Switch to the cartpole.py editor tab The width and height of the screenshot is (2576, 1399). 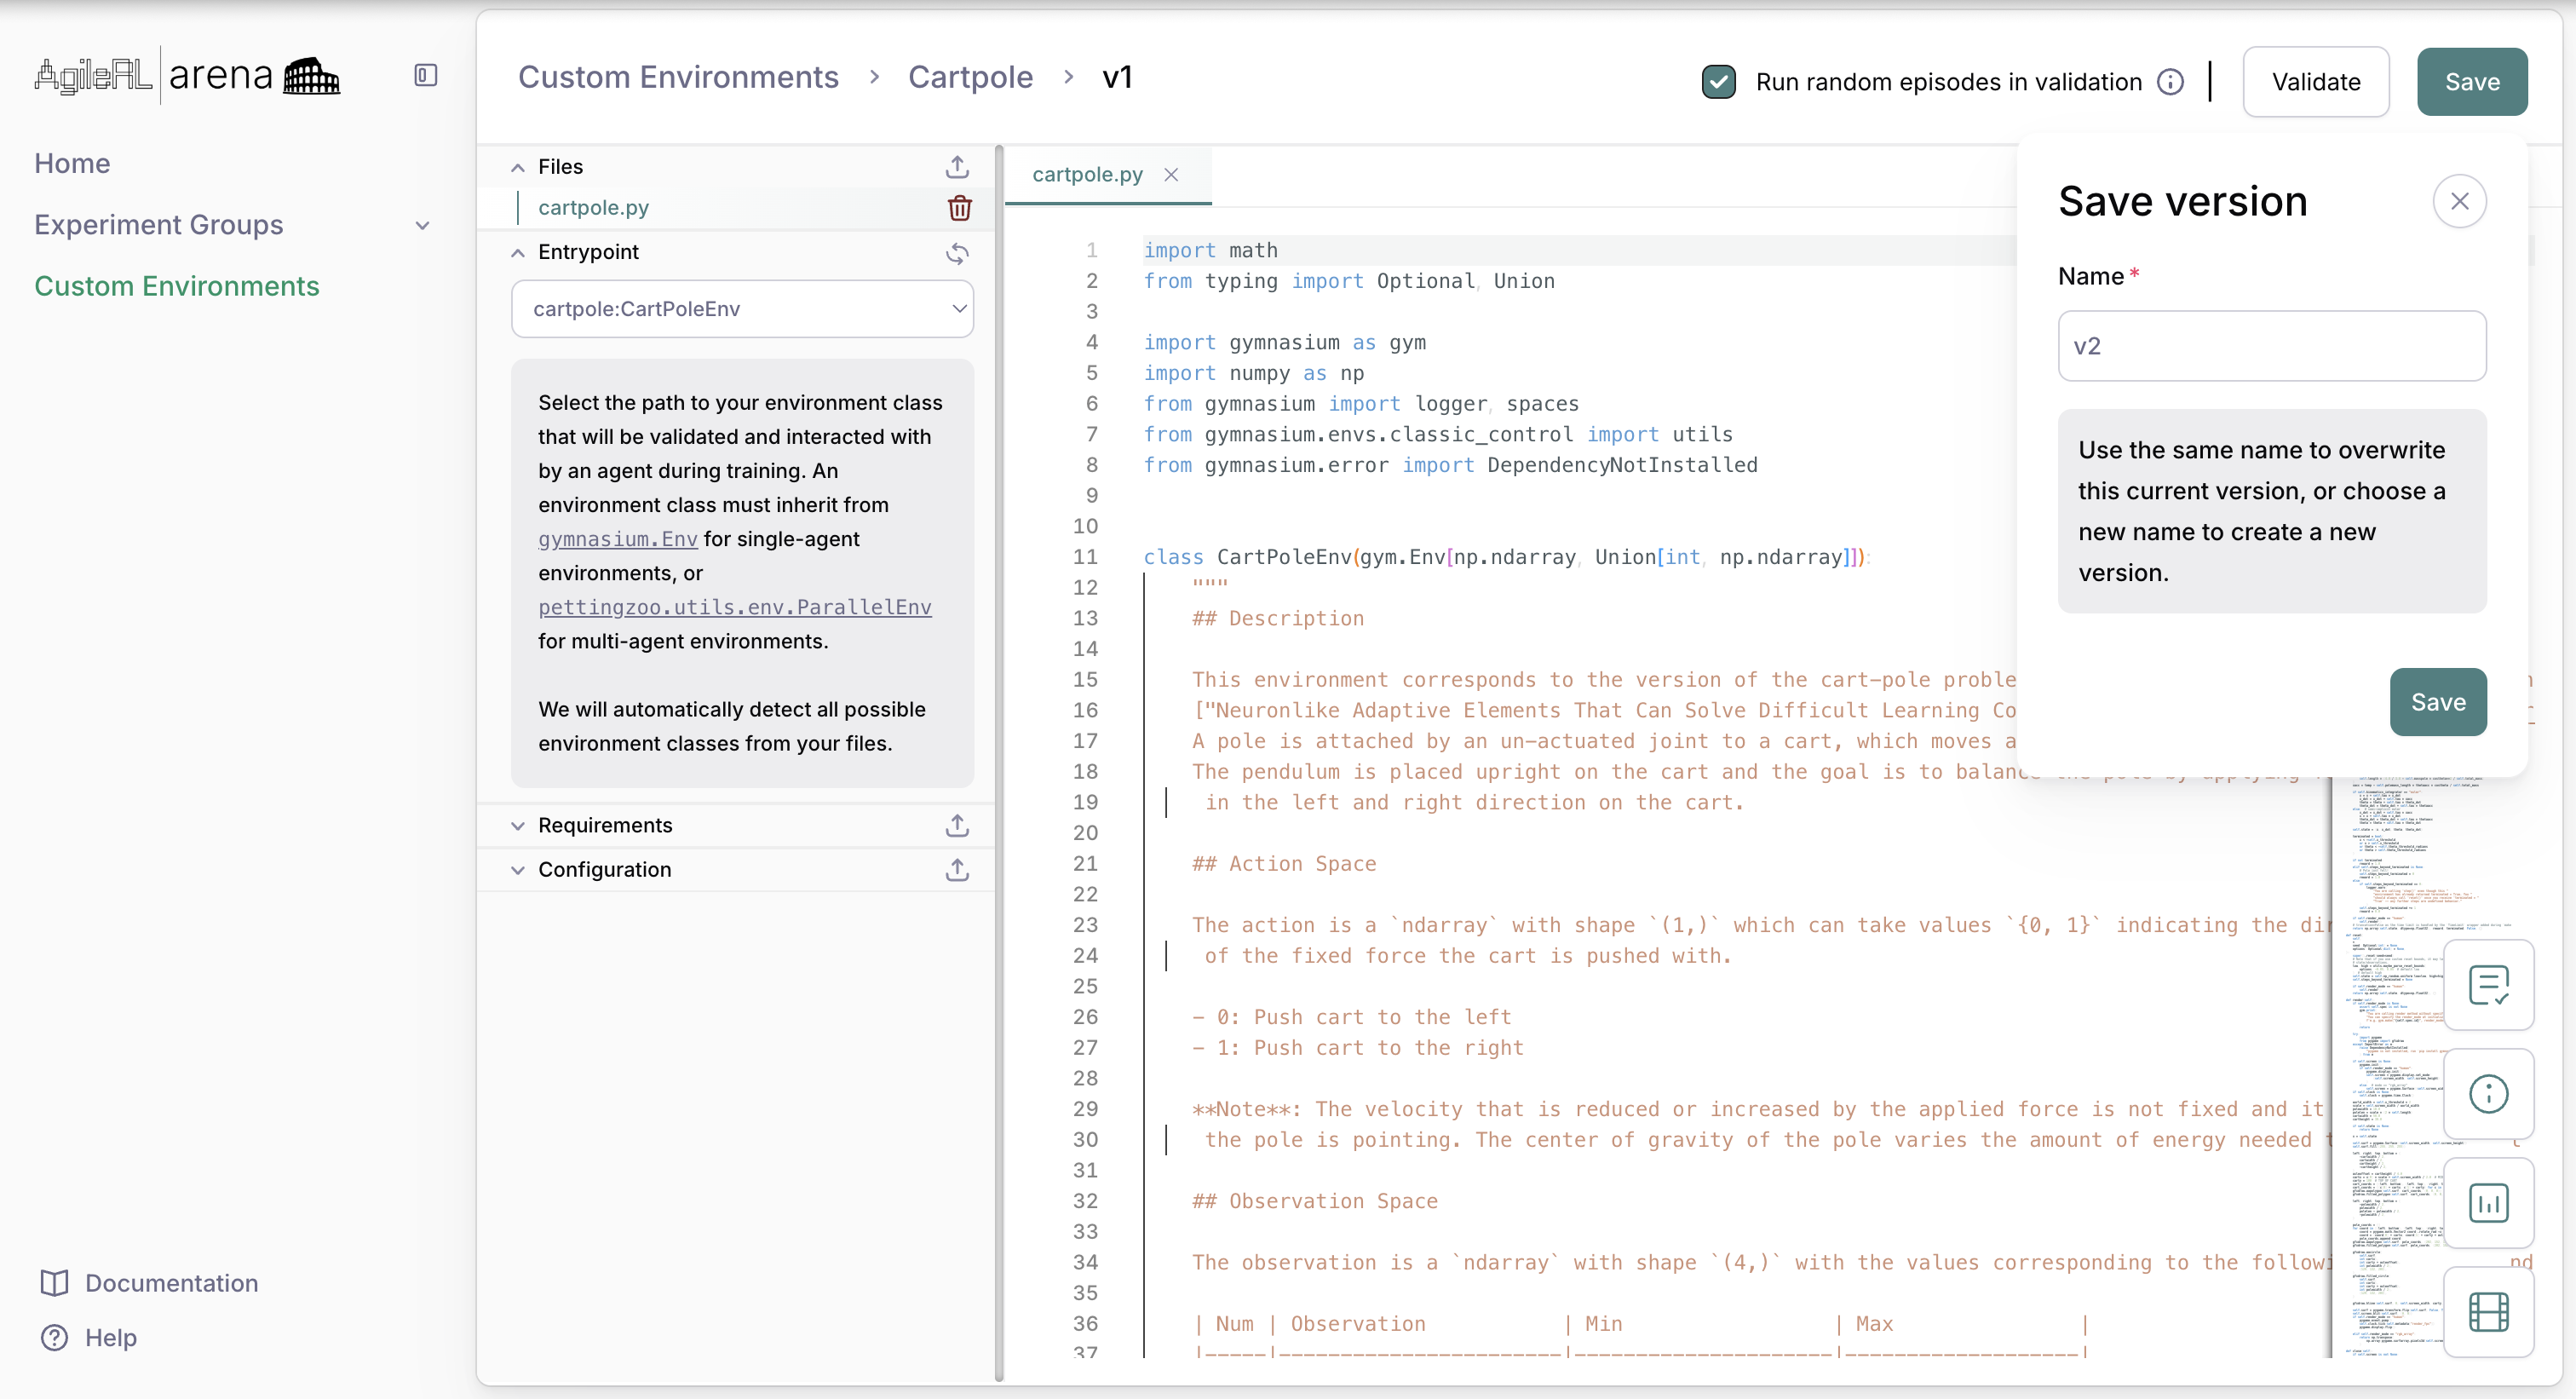(x=1087, y=174)
